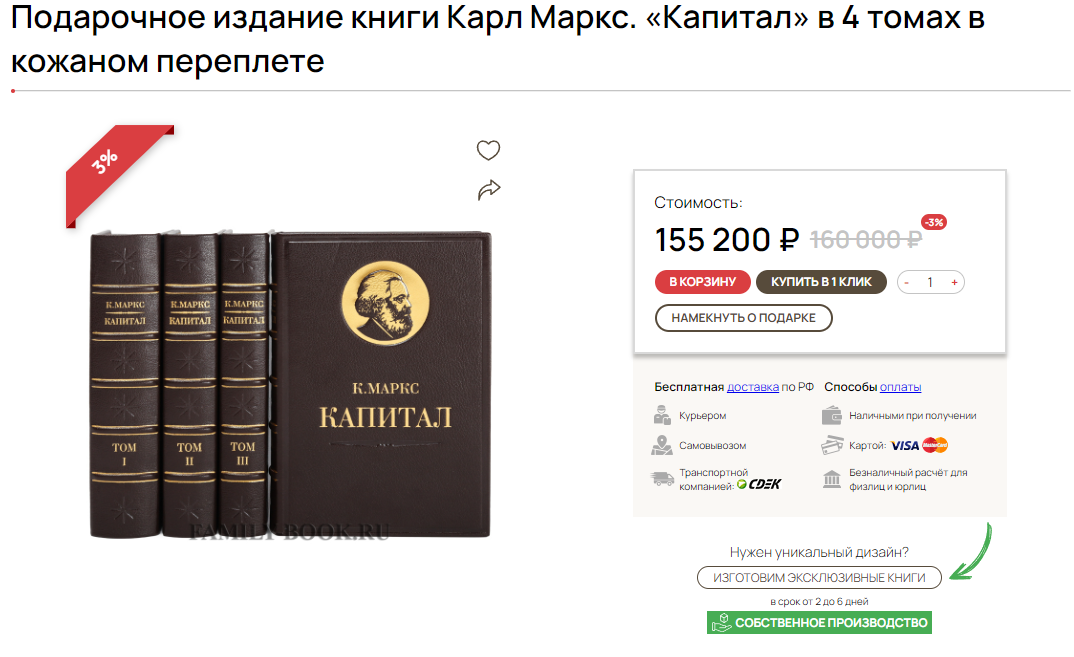1074x657 pixels.
Task: Click the cash wallet payment icon
Action: 832,415
